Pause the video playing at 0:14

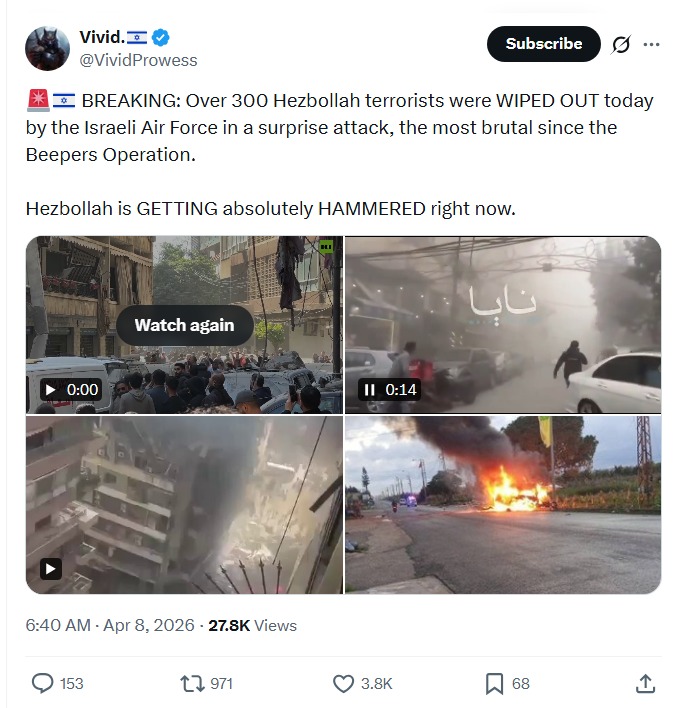[x=369, y=390]
